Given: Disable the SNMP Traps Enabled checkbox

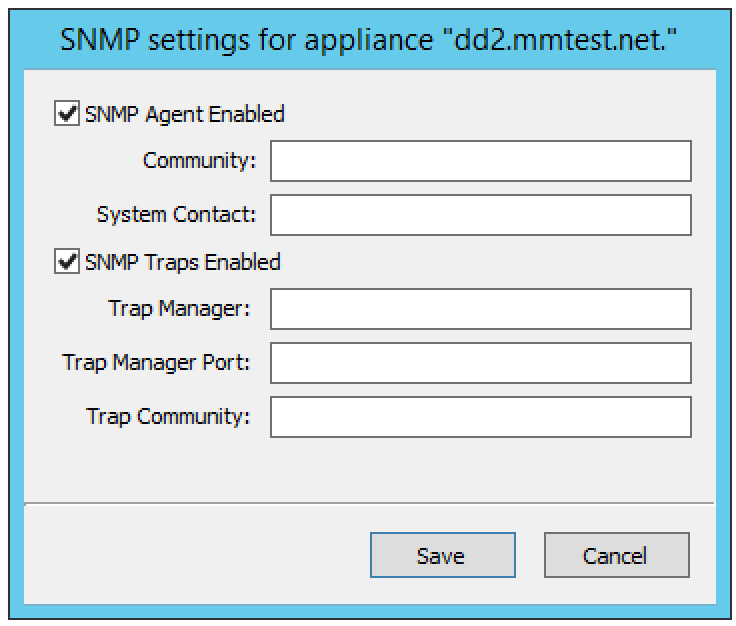Looking at the screenshot, I should [67, 262].
